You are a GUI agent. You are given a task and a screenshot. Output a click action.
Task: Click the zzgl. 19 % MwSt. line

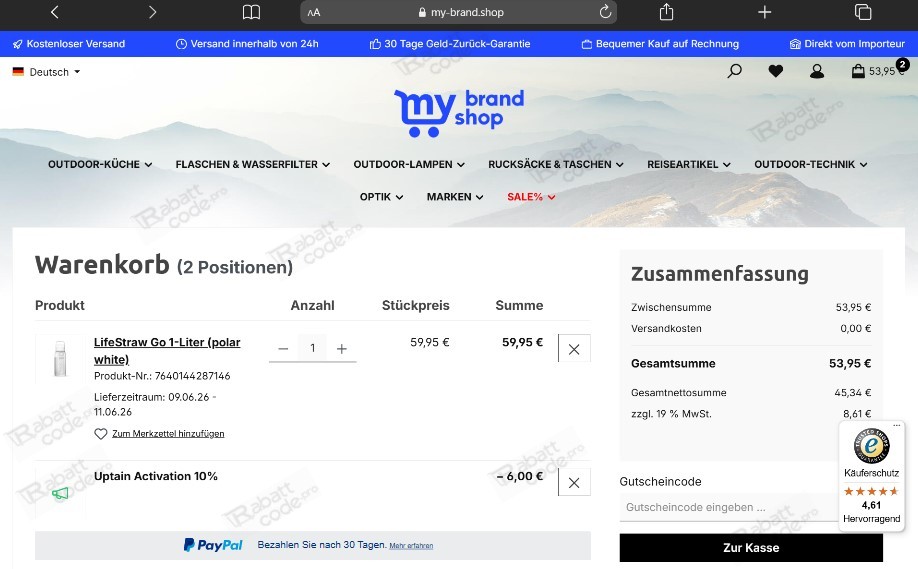(x=751, y=414)
